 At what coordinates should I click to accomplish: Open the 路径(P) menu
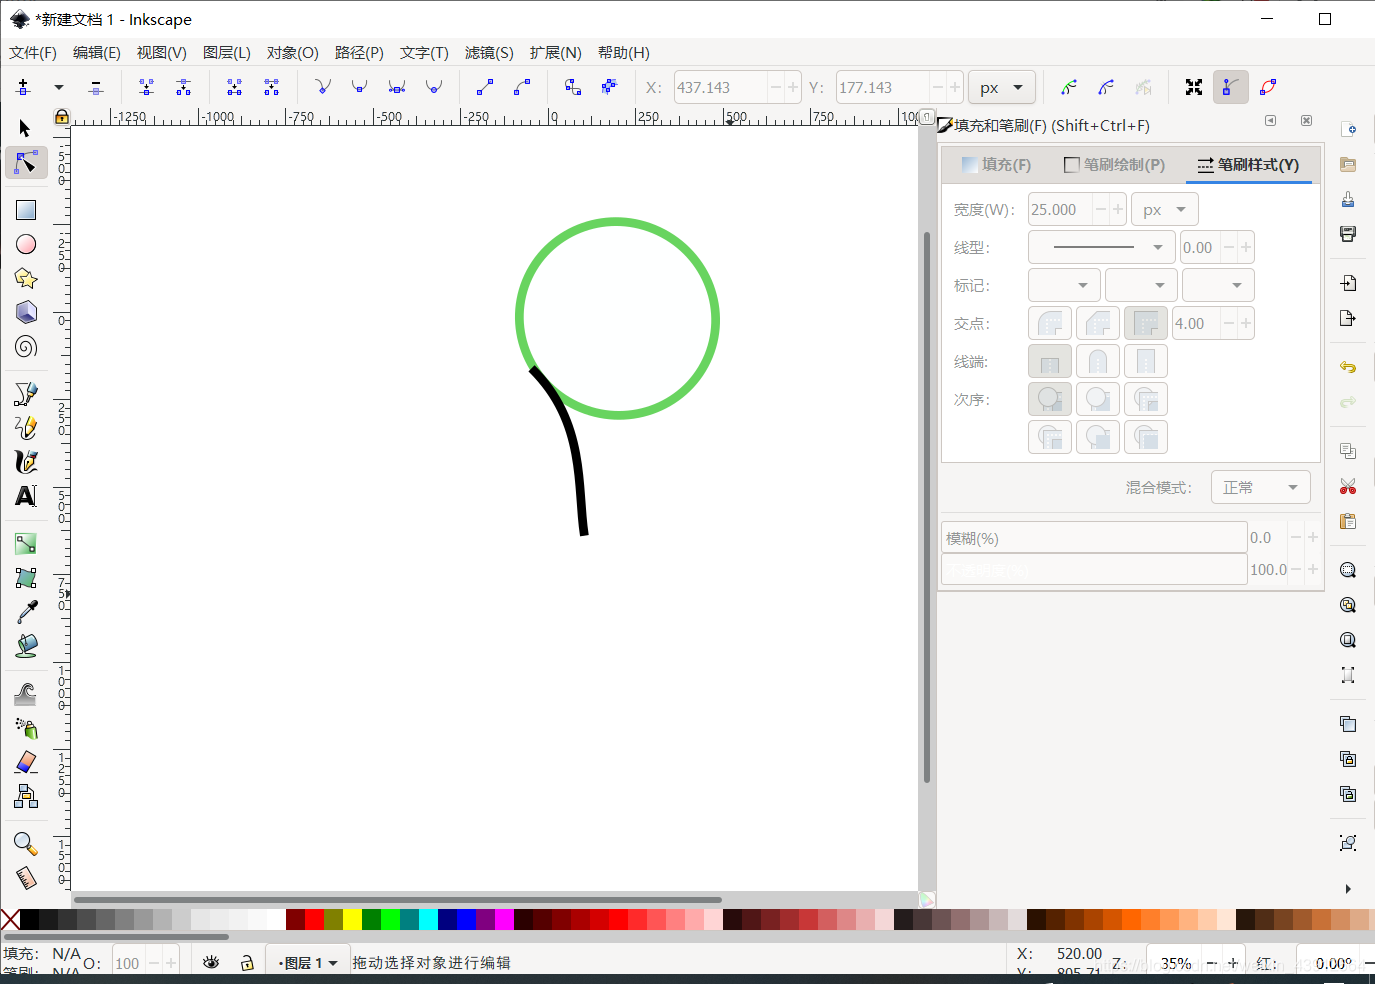coord(359,53)
